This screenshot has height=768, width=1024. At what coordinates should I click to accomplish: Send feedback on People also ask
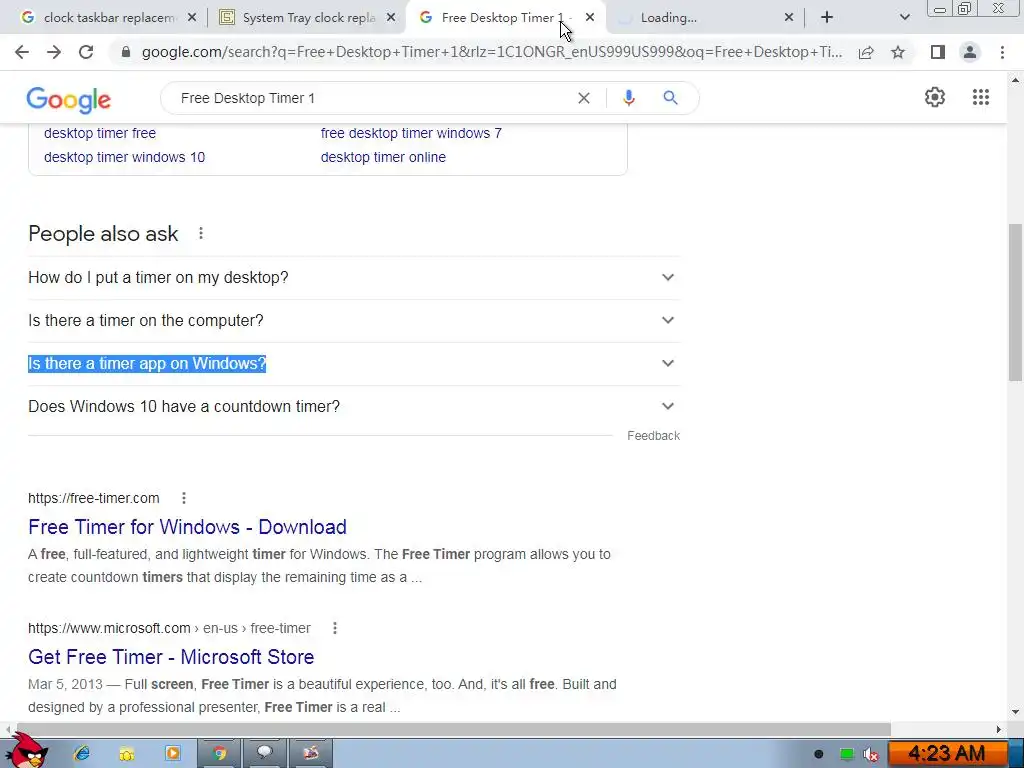[x=653, y=436]
